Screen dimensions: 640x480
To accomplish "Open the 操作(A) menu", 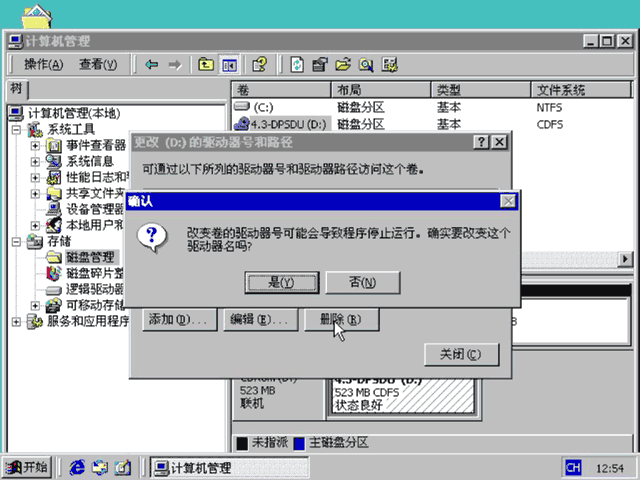I will [44, 64].
